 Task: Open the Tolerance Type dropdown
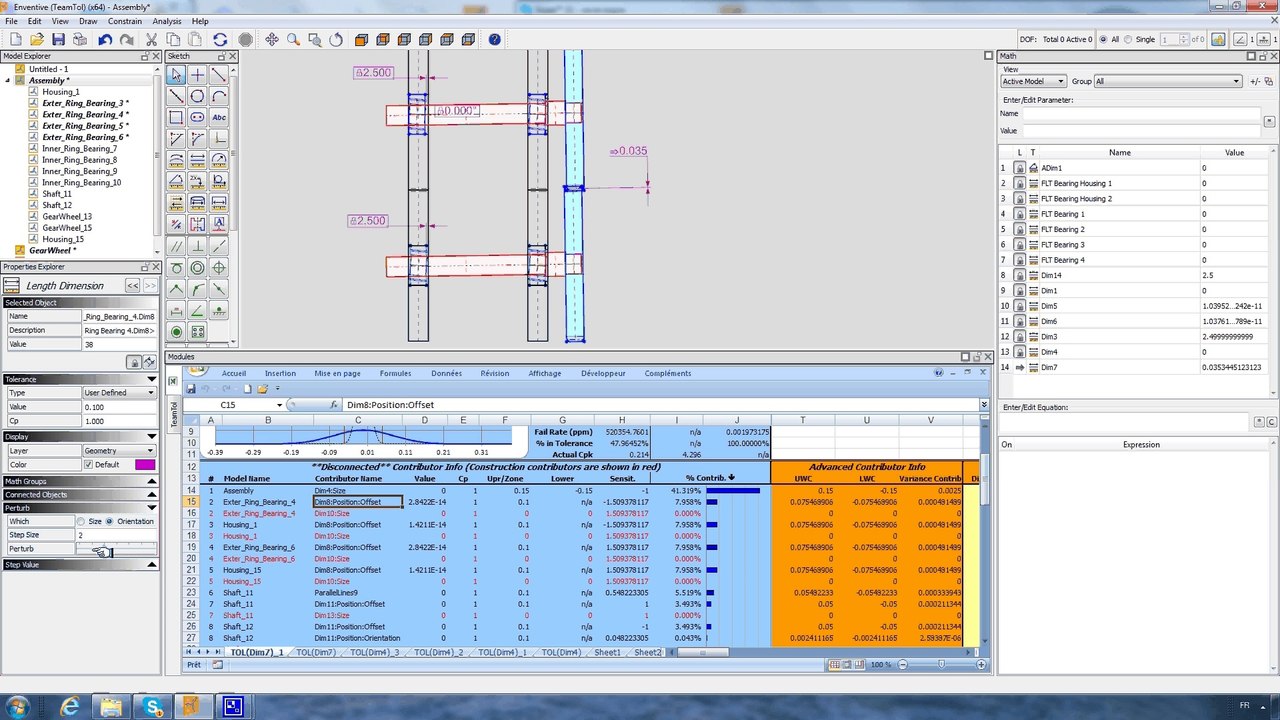click(120, 393)
